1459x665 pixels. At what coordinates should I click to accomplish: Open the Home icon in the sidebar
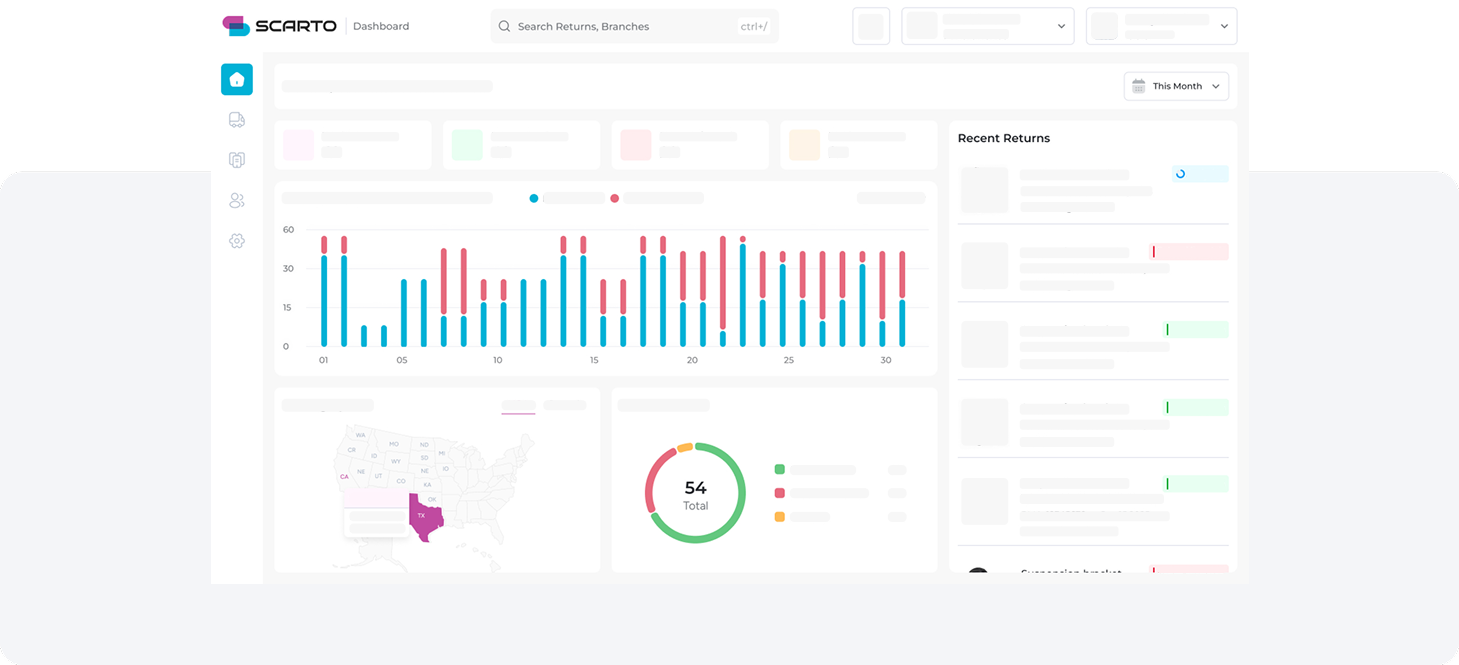coord(237,79)
